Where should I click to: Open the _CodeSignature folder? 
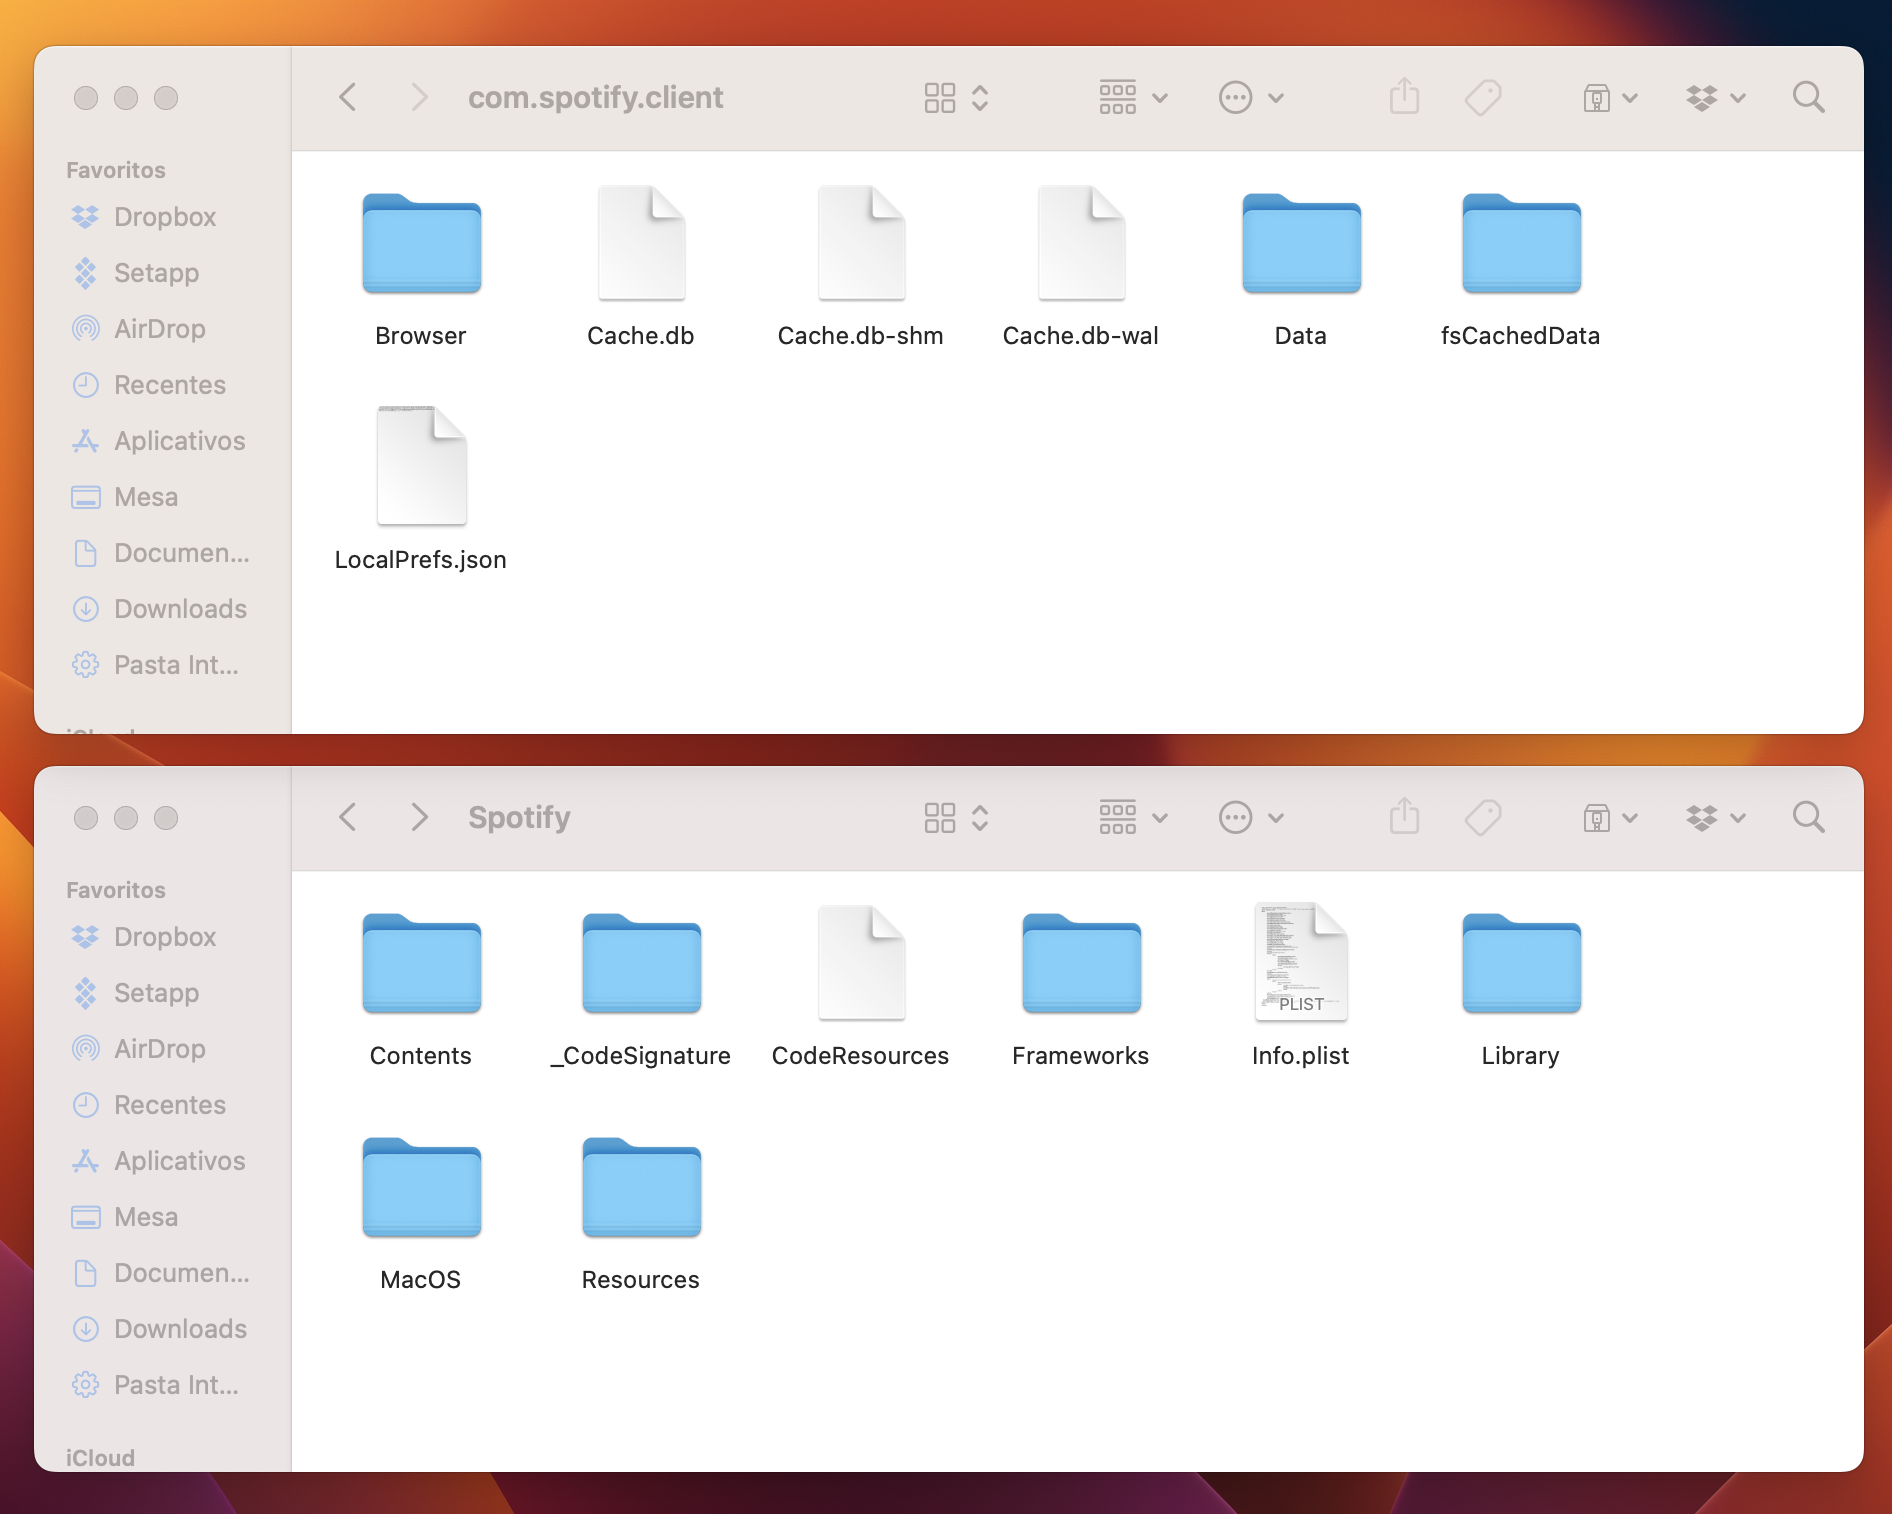point(641,964)
